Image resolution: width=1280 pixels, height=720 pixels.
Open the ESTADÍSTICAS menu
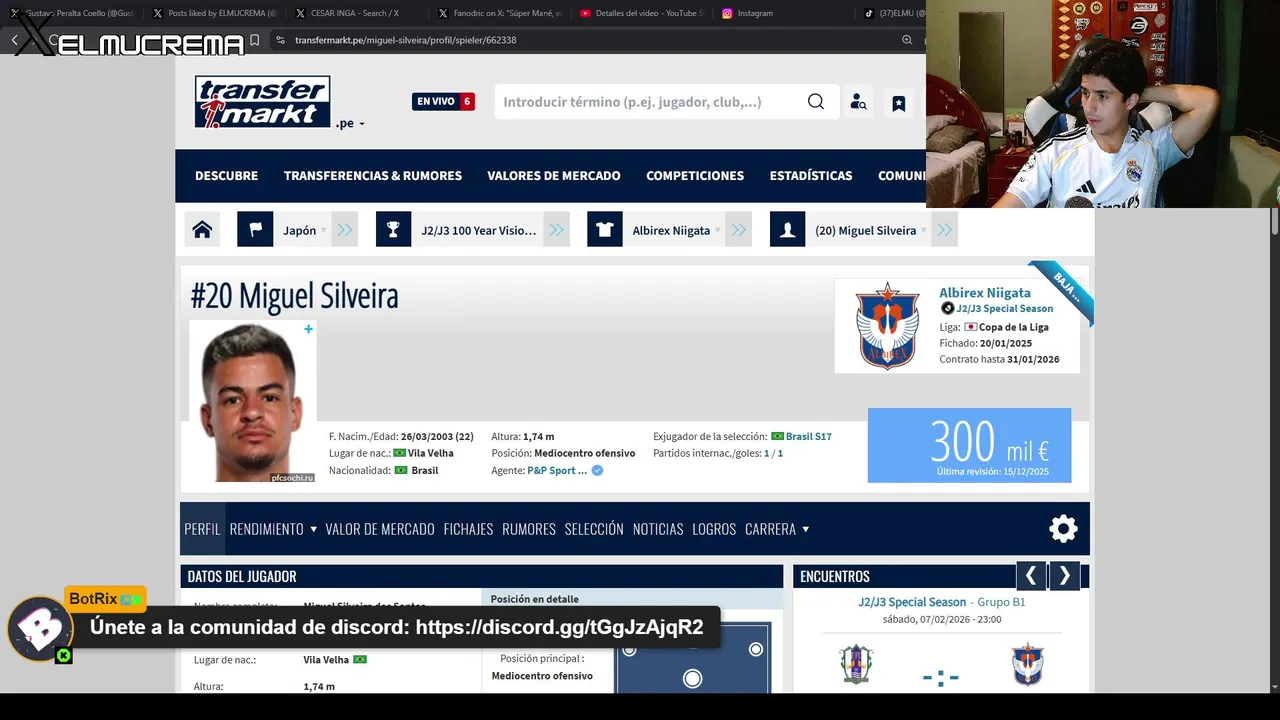(x=811, y=175)
